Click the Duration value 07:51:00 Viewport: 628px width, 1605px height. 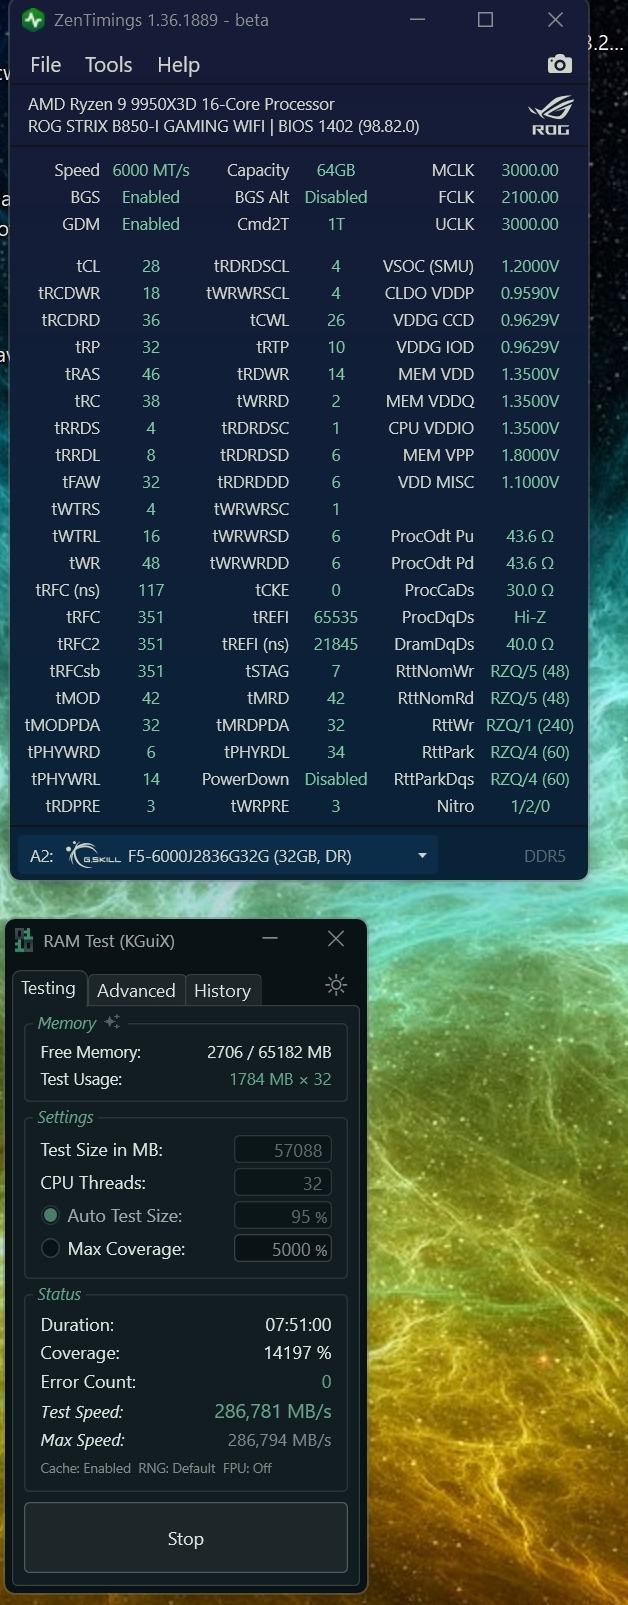click(x=298, y=1325)
